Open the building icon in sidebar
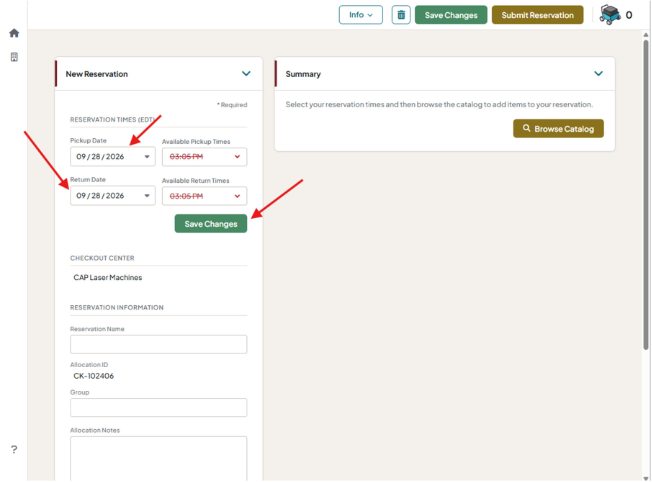The height and width of the screenshot is (482, 652). click(14, 57)
